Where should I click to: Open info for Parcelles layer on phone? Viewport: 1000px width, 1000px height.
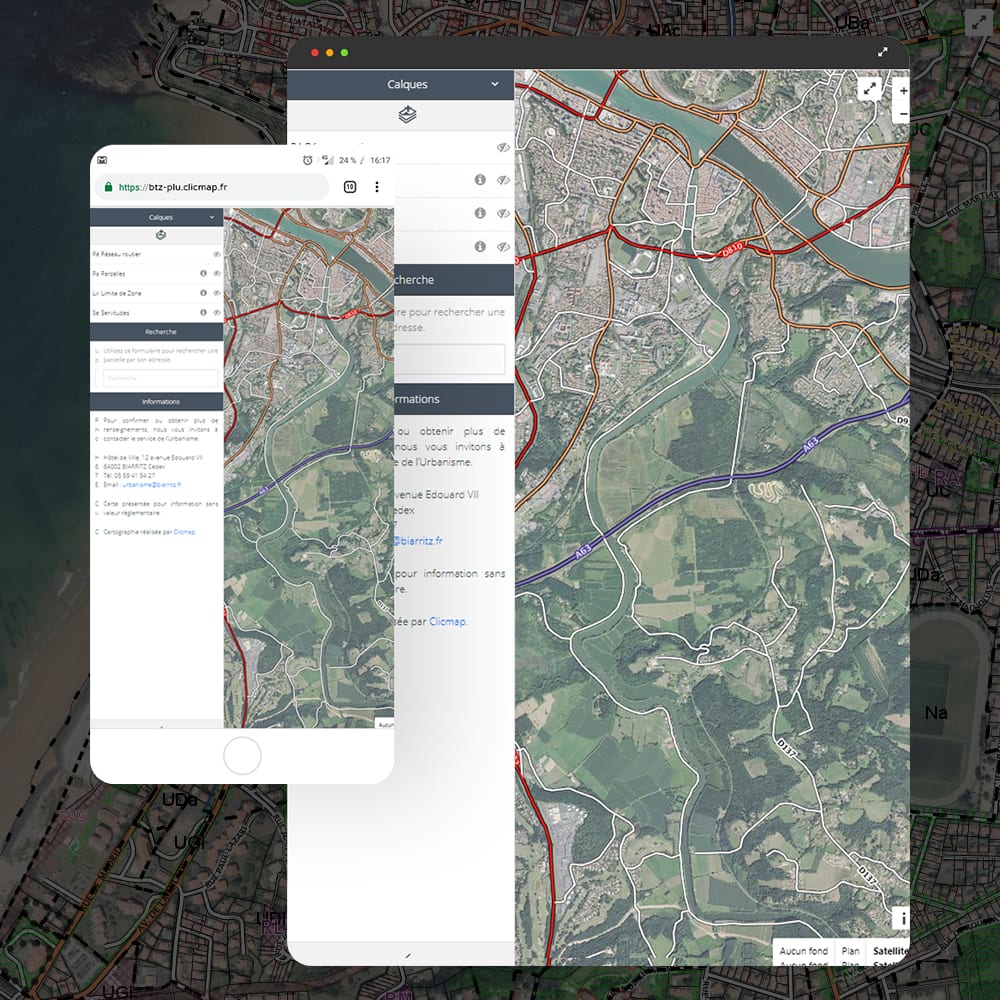tap(203, 273)
